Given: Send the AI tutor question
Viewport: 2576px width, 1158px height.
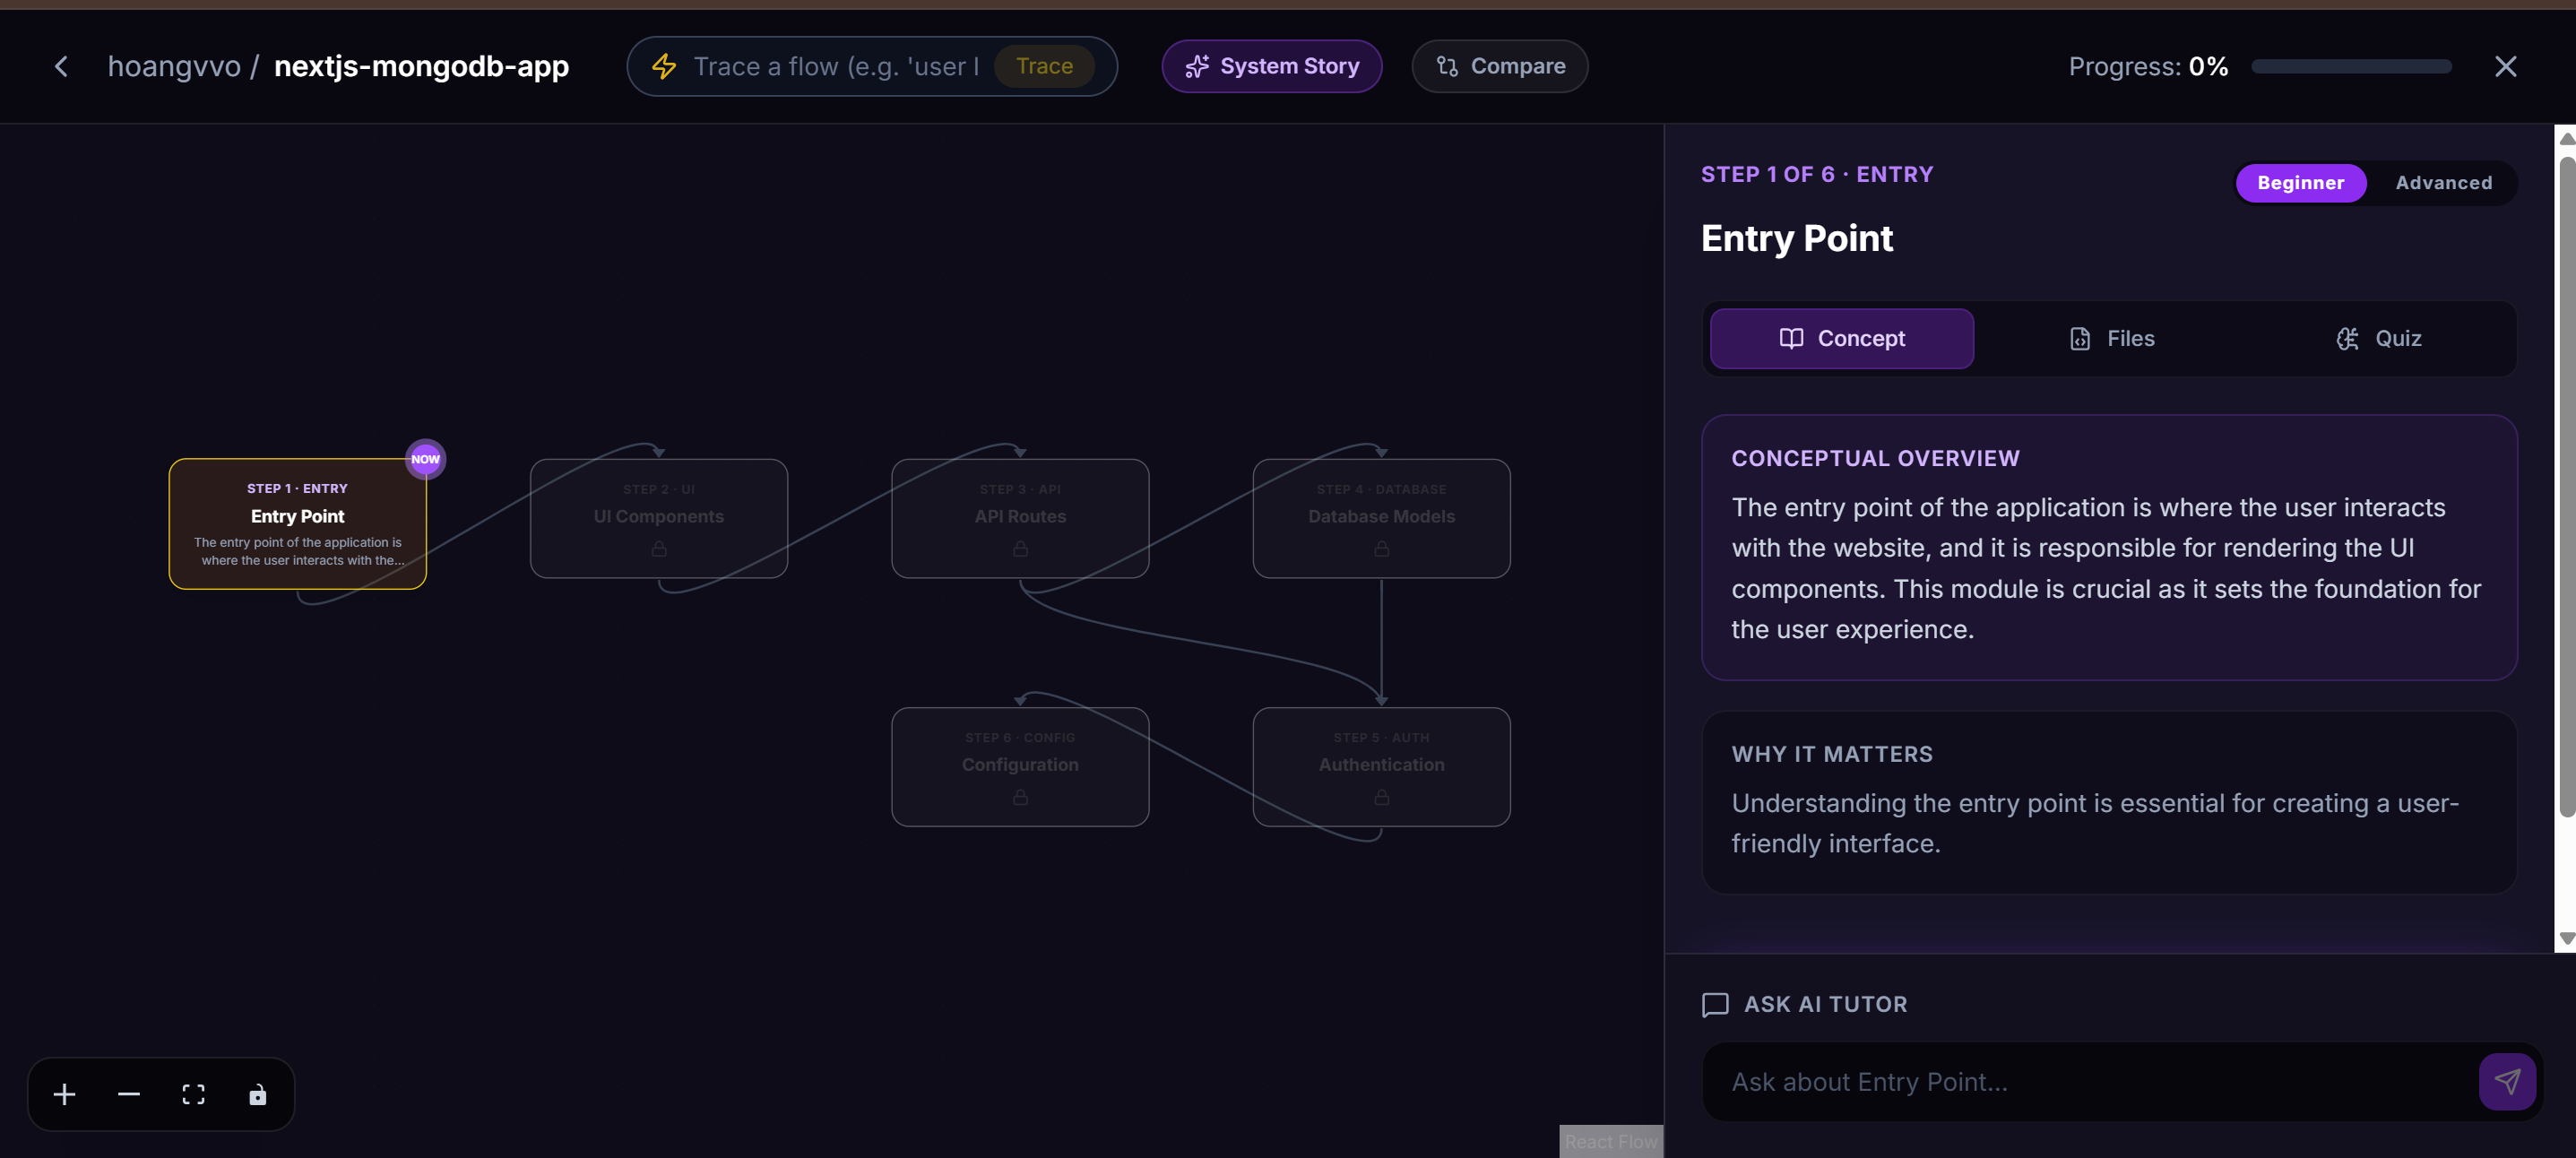Looking at the screenshot, I should point(2507,1081).
